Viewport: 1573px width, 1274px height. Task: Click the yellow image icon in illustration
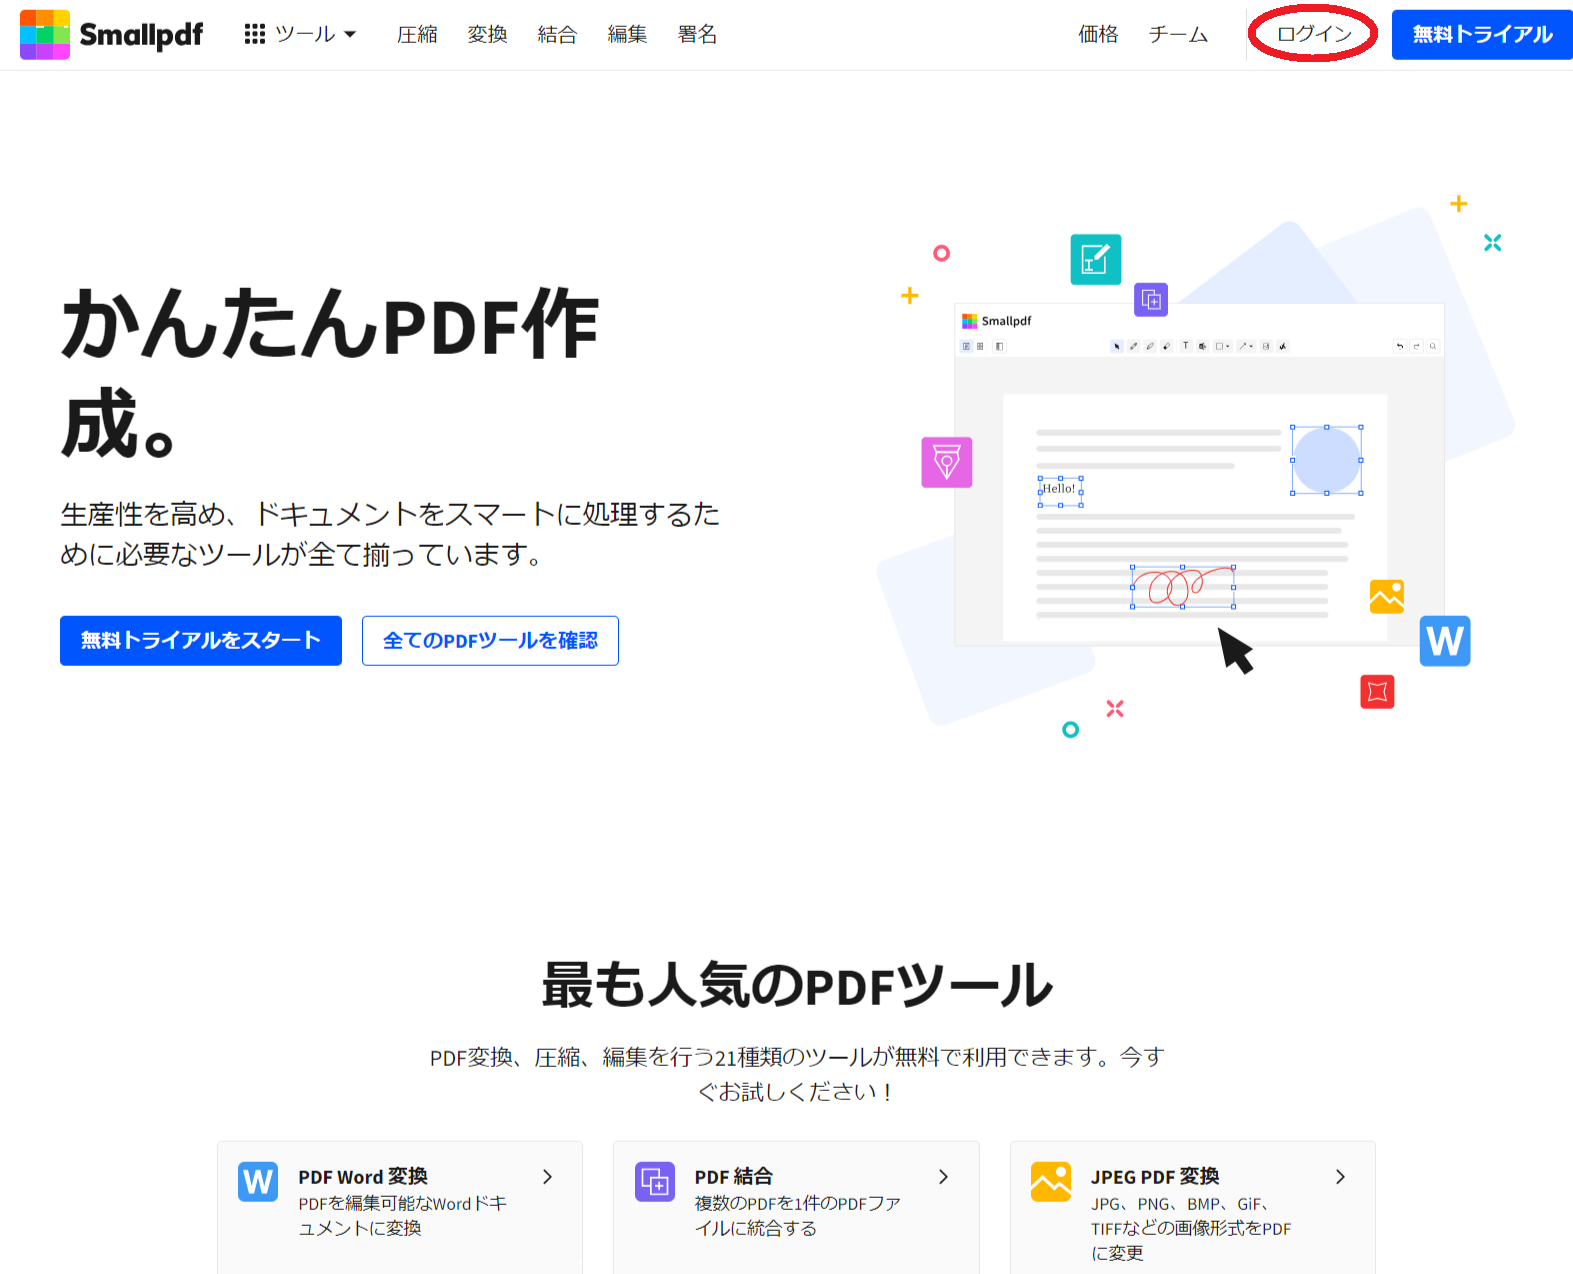[x=1387, y=597]
